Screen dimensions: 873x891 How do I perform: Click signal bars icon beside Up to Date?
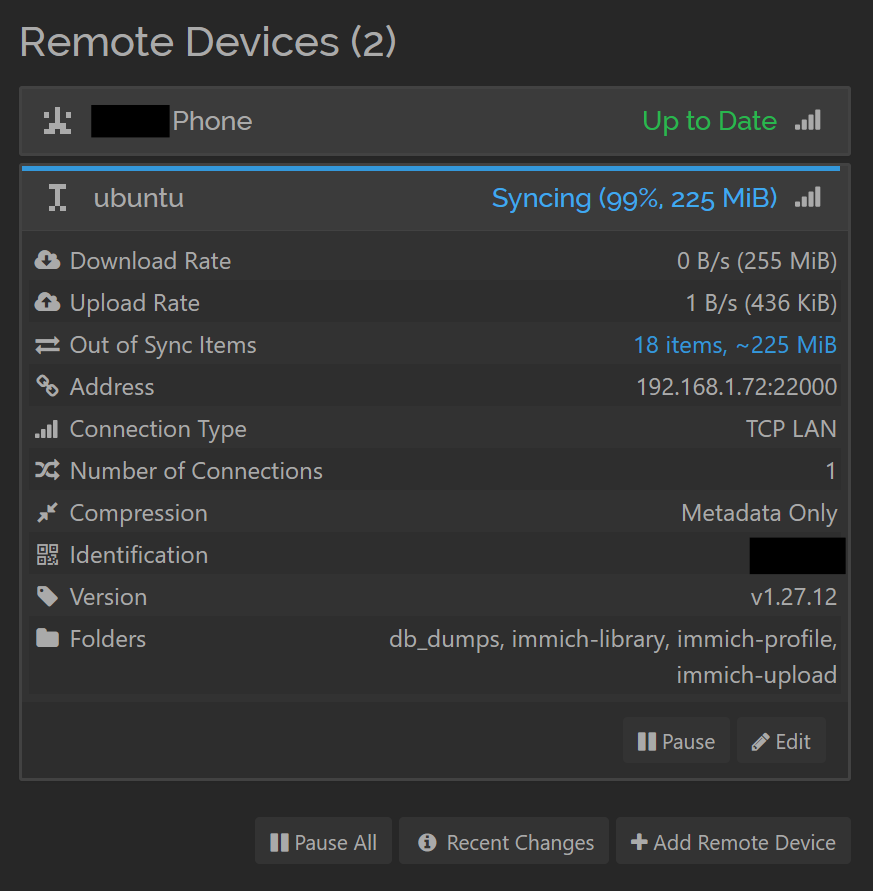[x=808, y=120]
